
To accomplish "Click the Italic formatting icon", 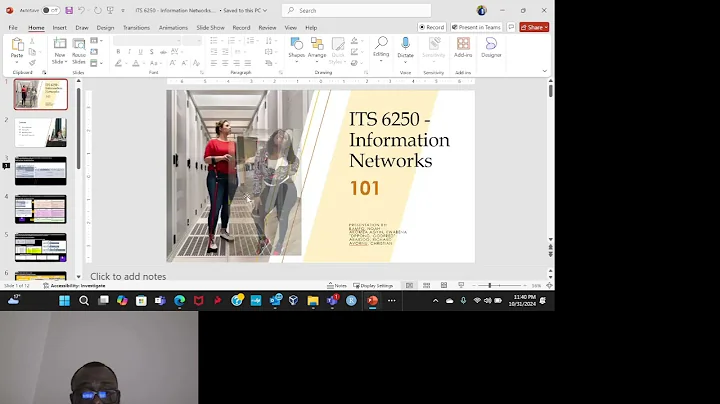I will point(129,52).
